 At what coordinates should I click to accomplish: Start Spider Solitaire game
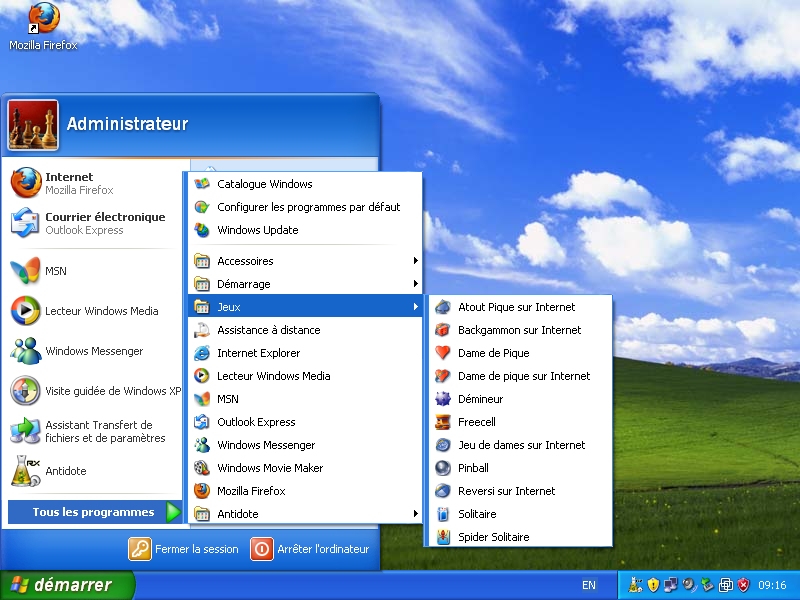click(x=493, y=537)
